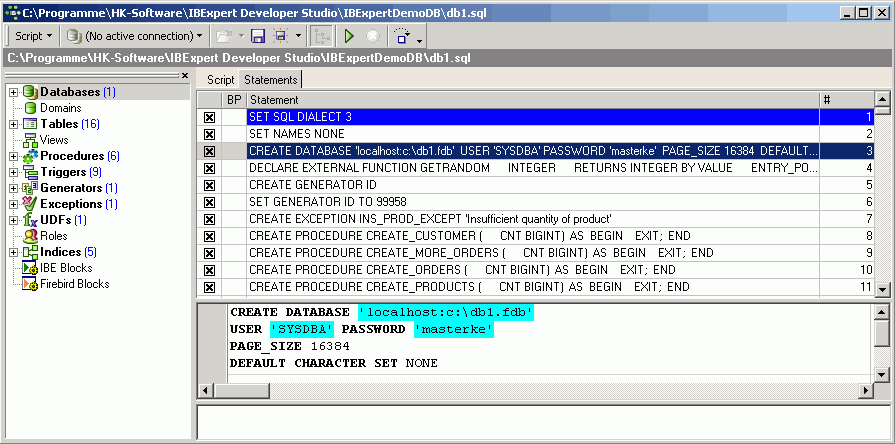The width and height of the screenshot is (895, 444).
Task: Click the open script folder icon
Action: (x=224, y=37)
